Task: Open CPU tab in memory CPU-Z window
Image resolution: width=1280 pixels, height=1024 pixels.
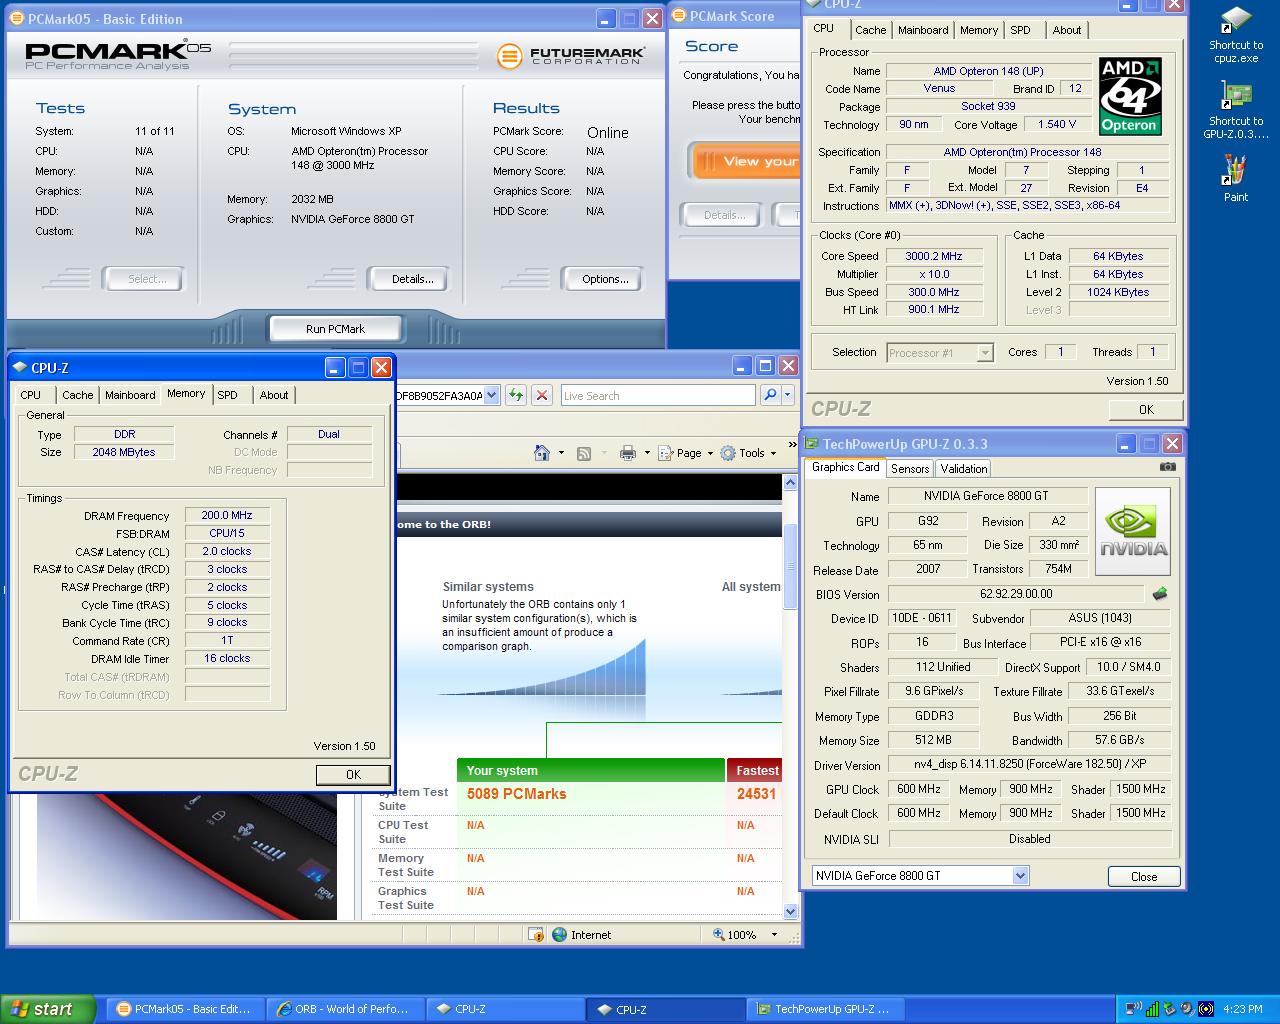Action: [x=31, y=395]
